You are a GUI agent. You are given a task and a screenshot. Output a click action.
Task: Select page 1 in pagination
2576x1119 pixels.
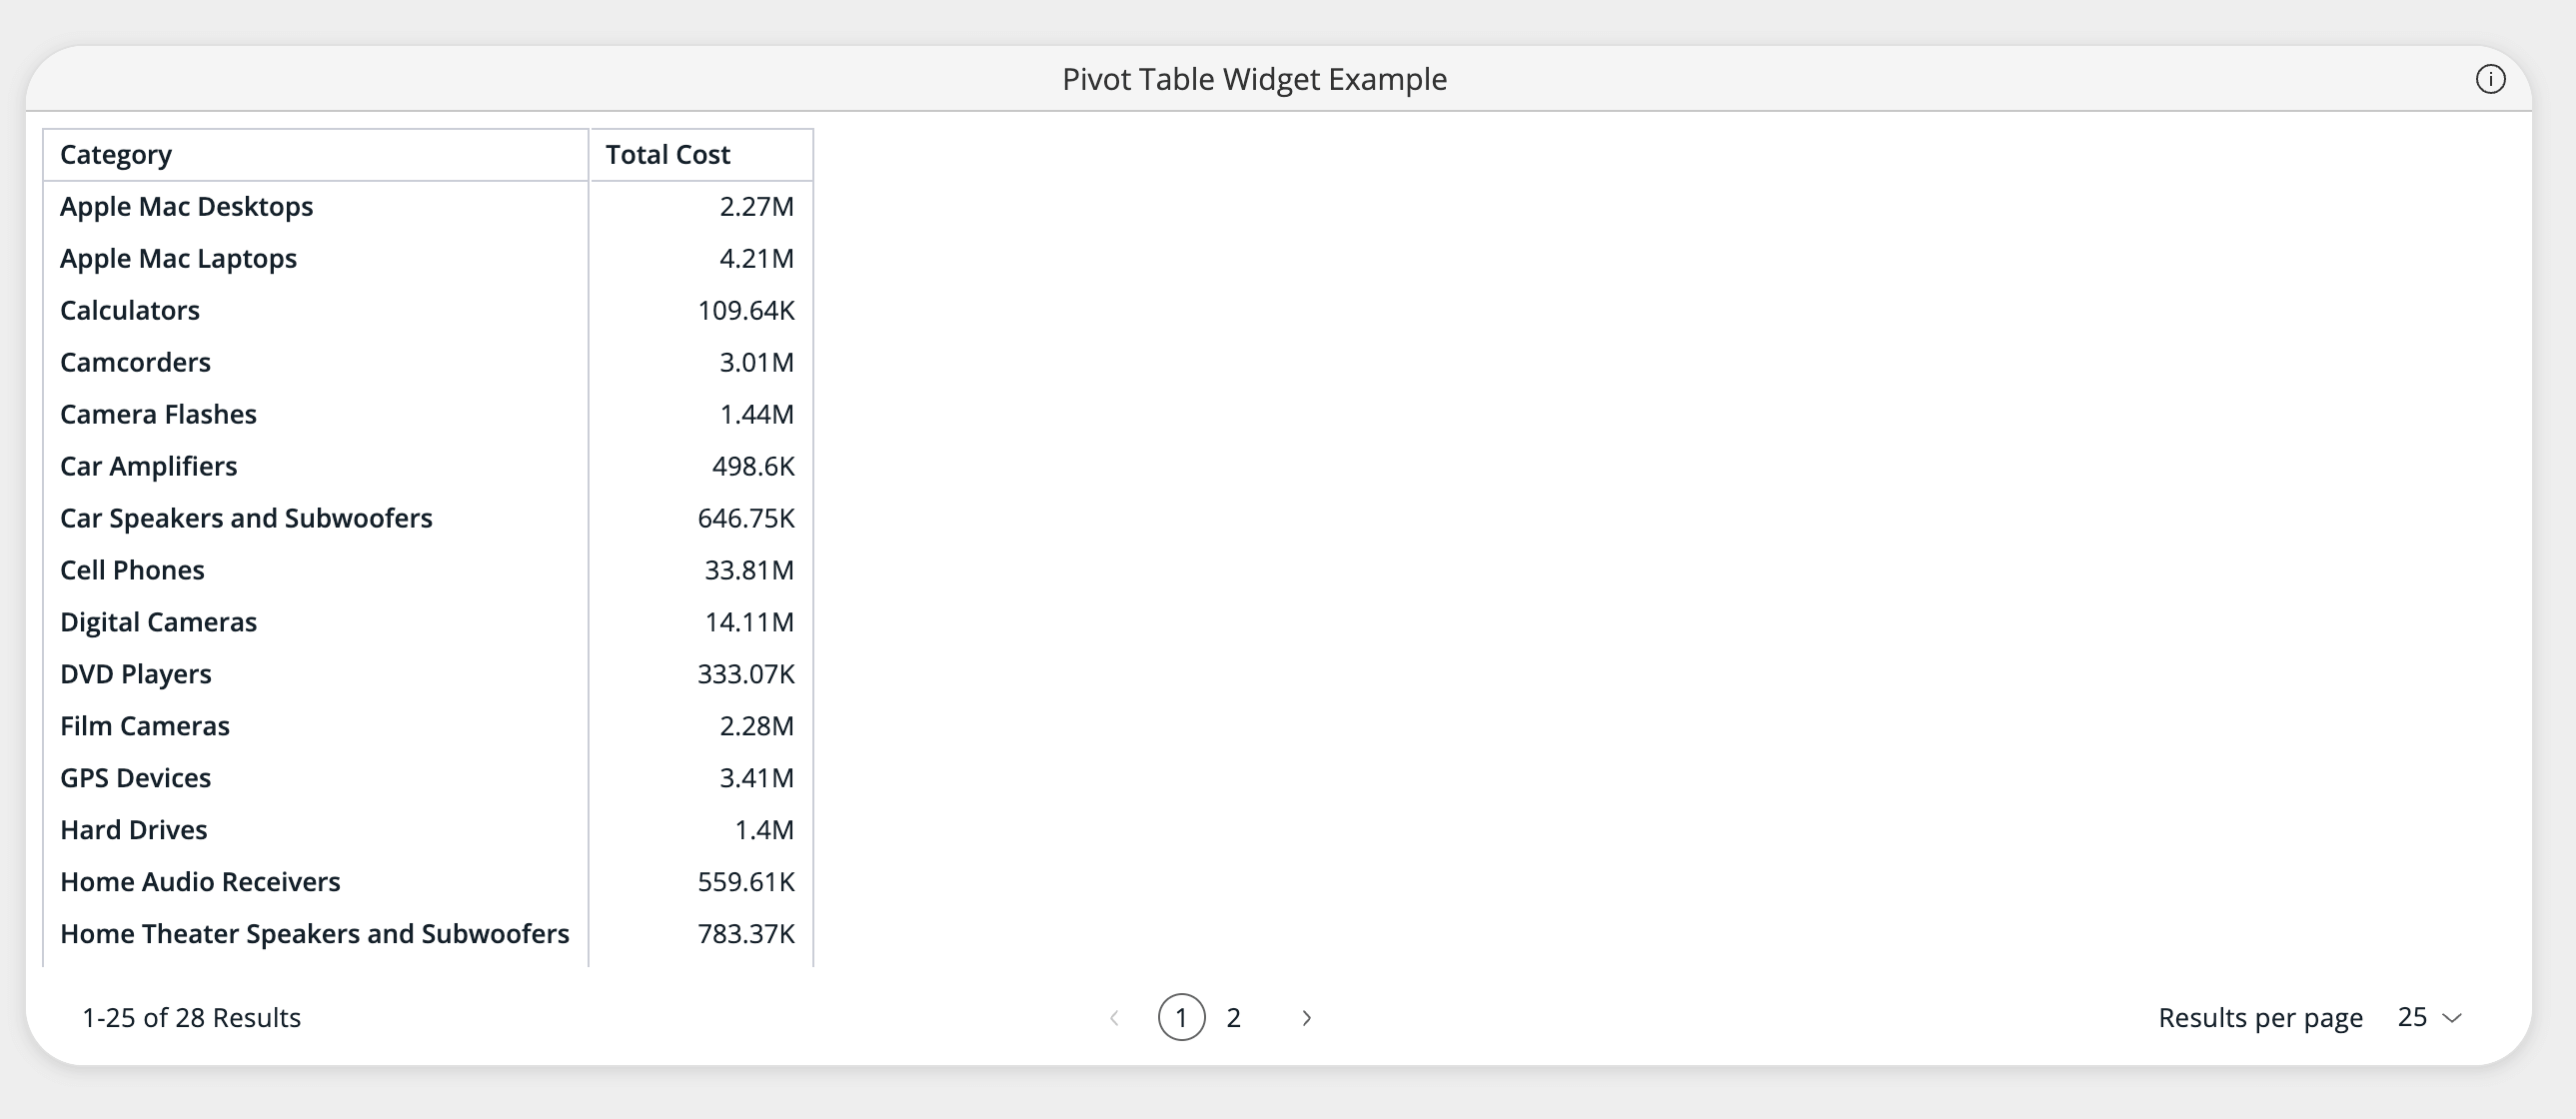(1181, 1018)
